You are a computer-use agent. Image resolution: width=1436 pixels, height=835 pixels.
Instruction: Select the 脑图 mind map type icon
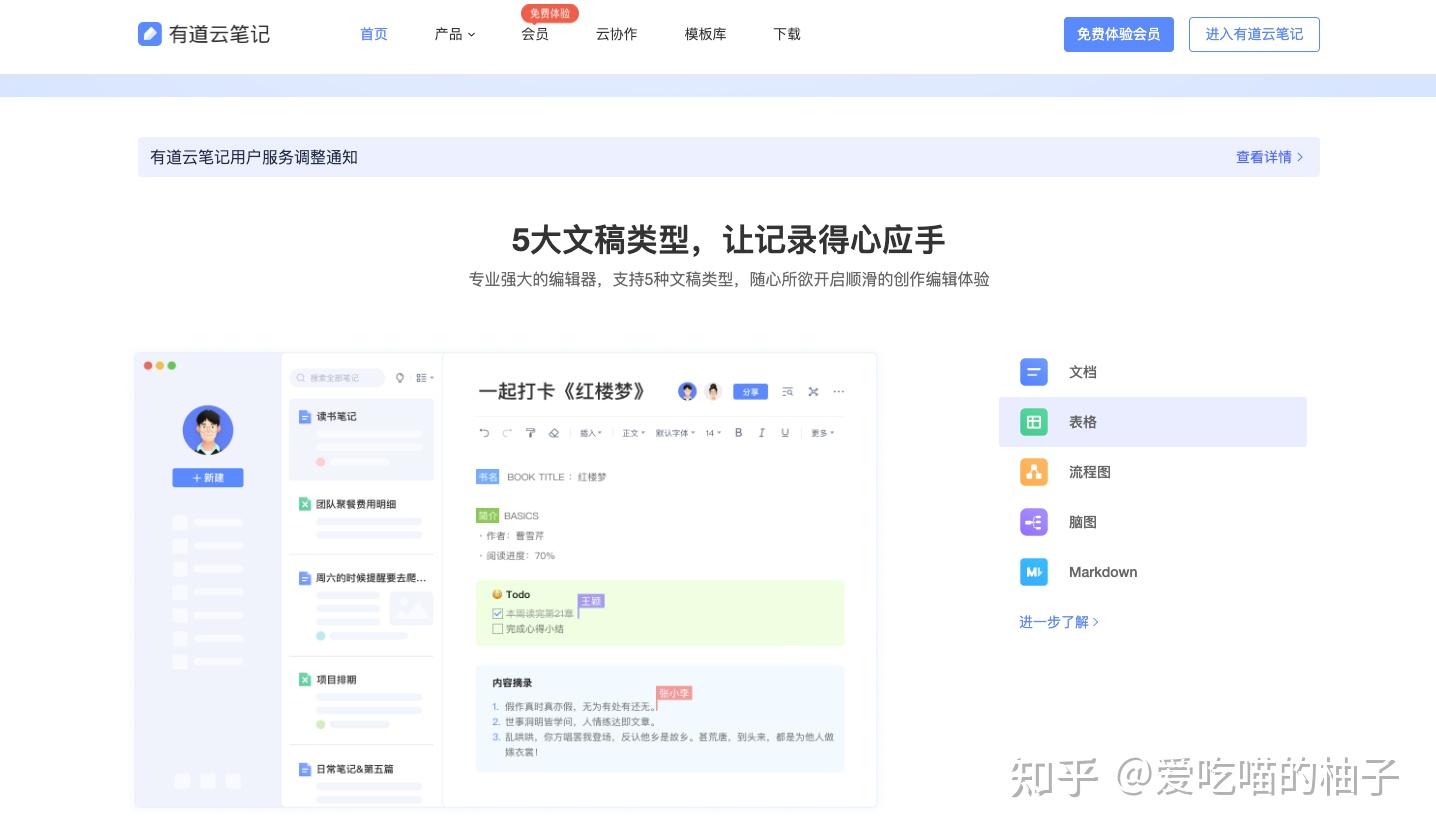pyautogui.click(x=1033, y=522)
